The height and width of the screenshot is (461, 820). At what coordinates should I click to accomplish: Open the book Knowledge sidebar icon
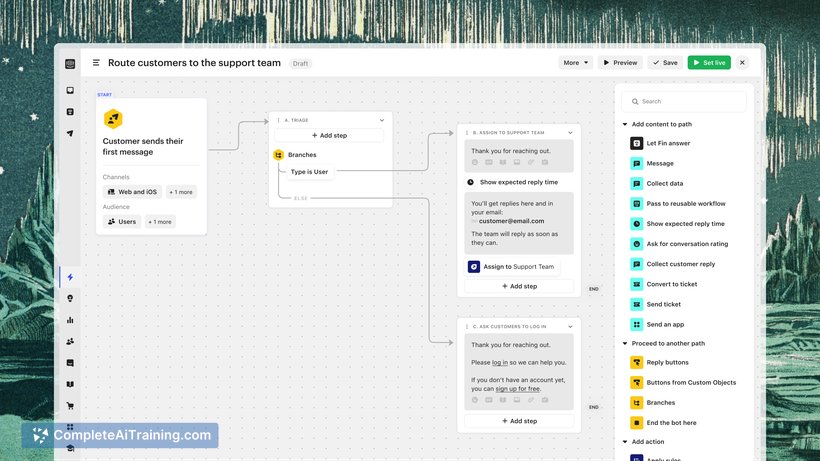pos(70,384)
